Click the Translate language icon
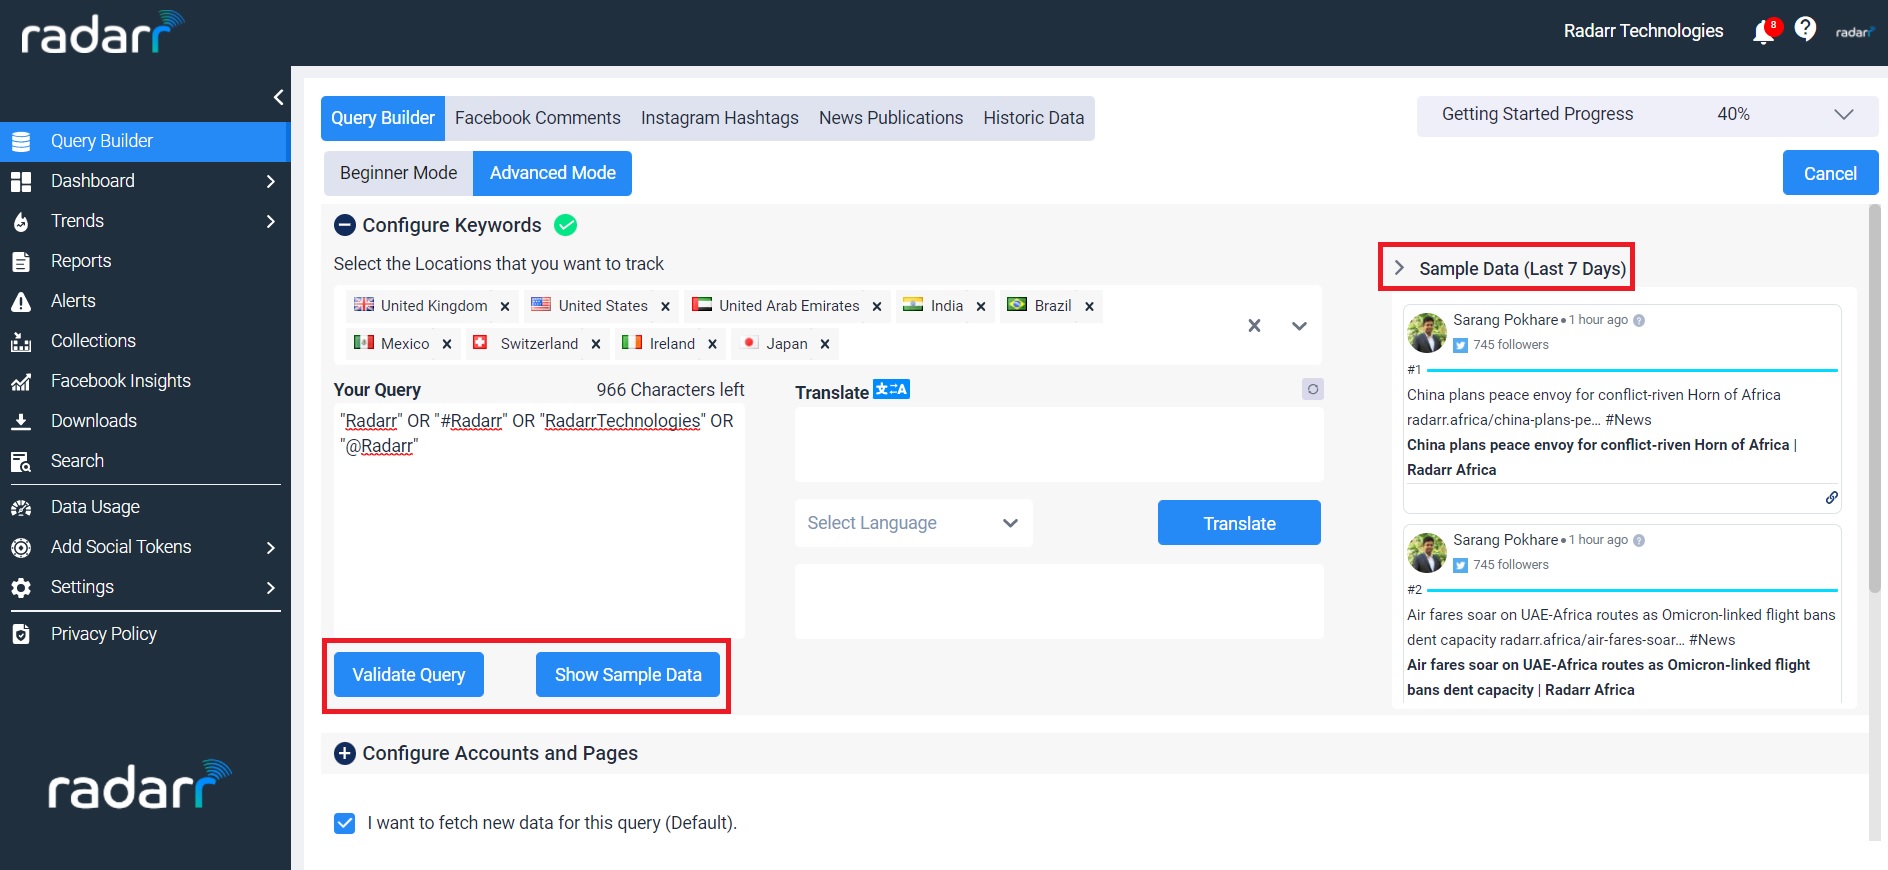The width and height of the screenshot is (1888, 870). point(891,389)
